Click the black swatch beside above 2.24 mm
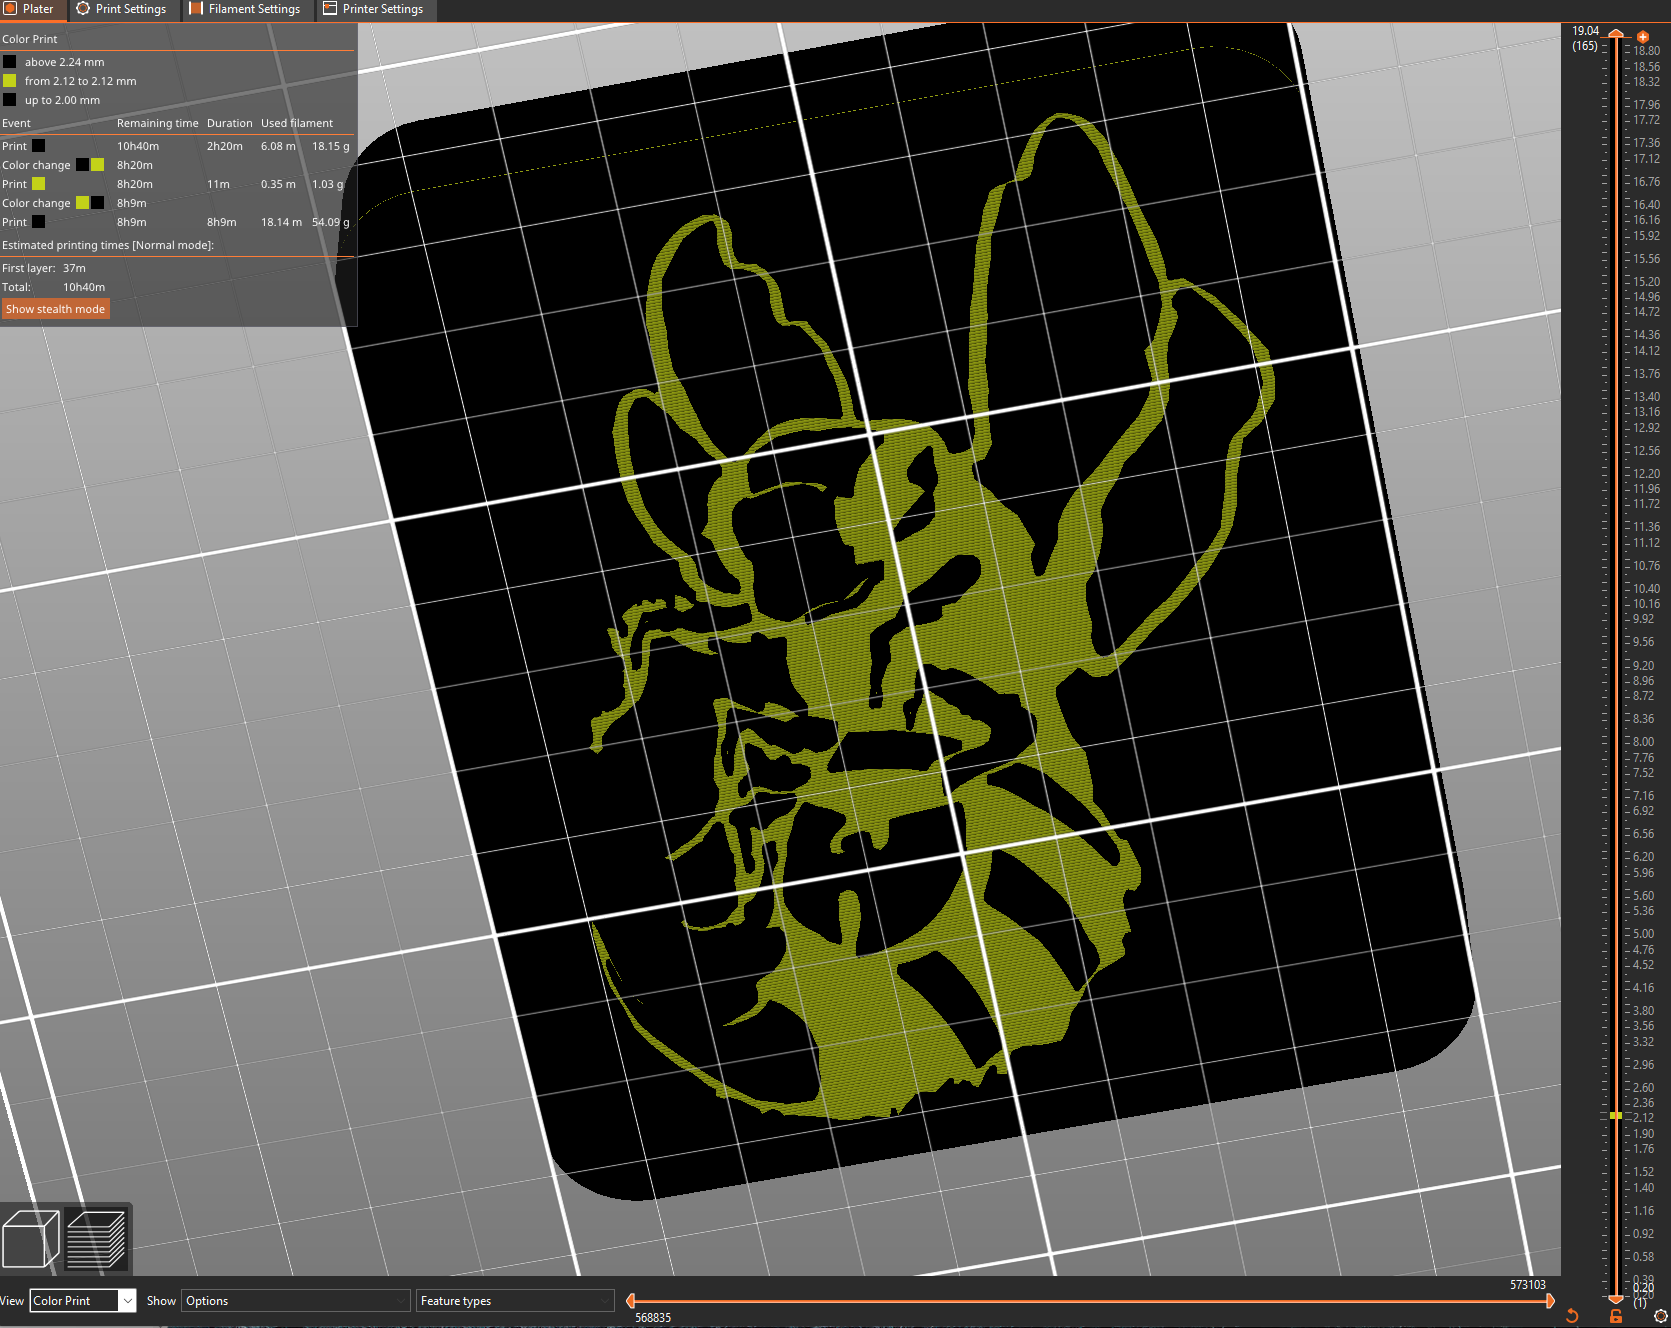The image size is (1671, 1328). coord(9,62)
